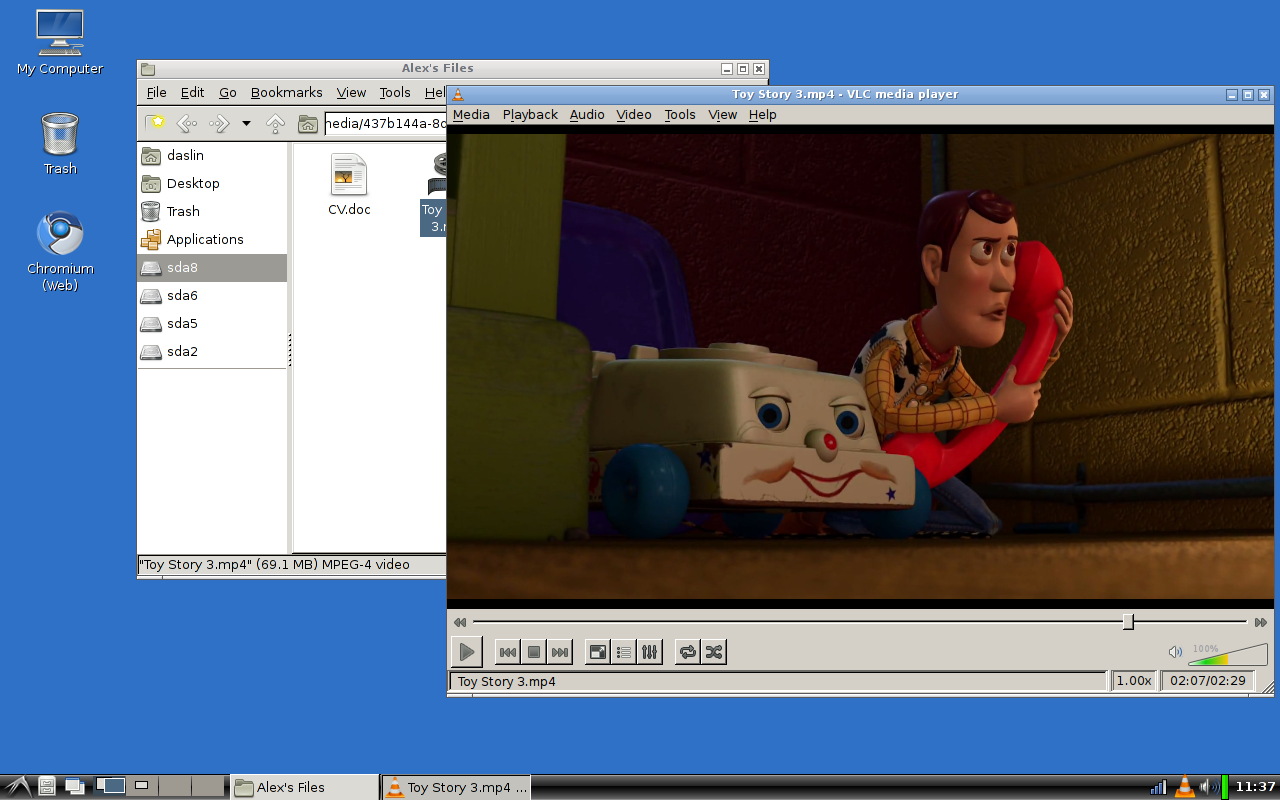This screenshot has height=800, width=1280.
Task: Select Trash in file manager sidebar
Action: [x=212, y=211]
